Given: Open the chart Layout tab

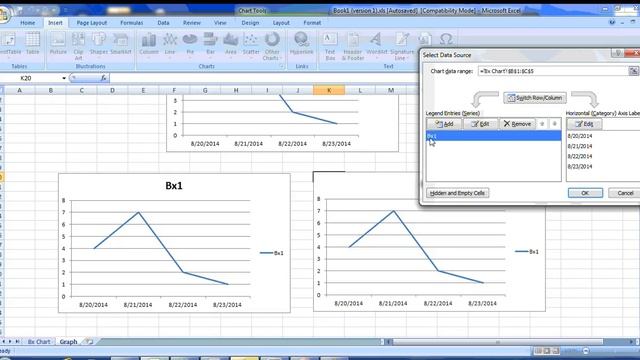Looking at the screenshot, I should point(281,23).
